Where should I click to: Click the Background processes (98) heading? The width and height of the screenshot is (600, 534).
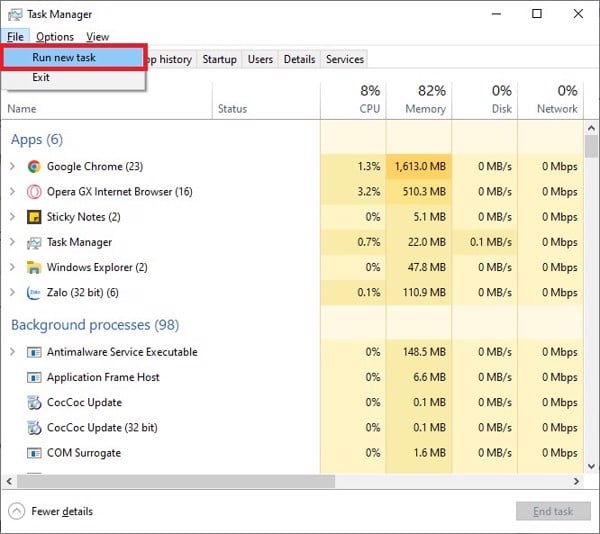coord(95,325)
